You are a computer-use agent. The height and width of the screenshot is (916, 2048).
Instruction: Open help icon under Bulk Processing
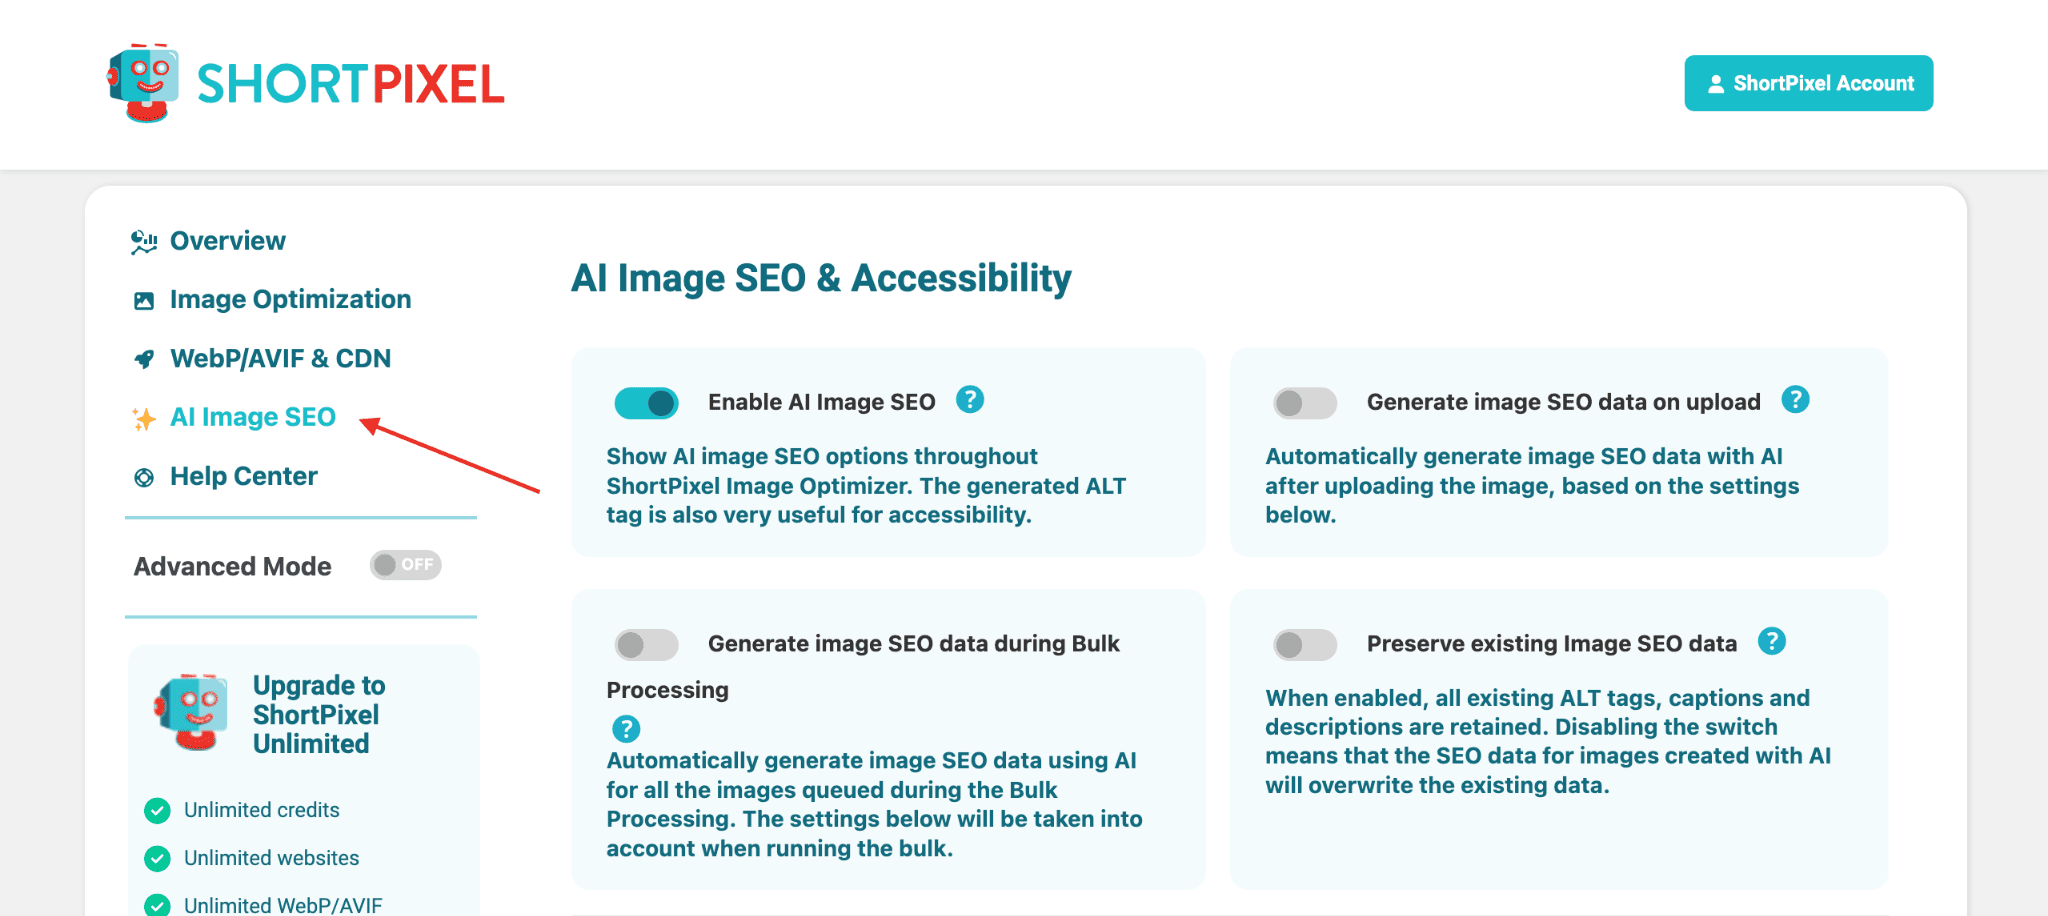click(626, 729)
